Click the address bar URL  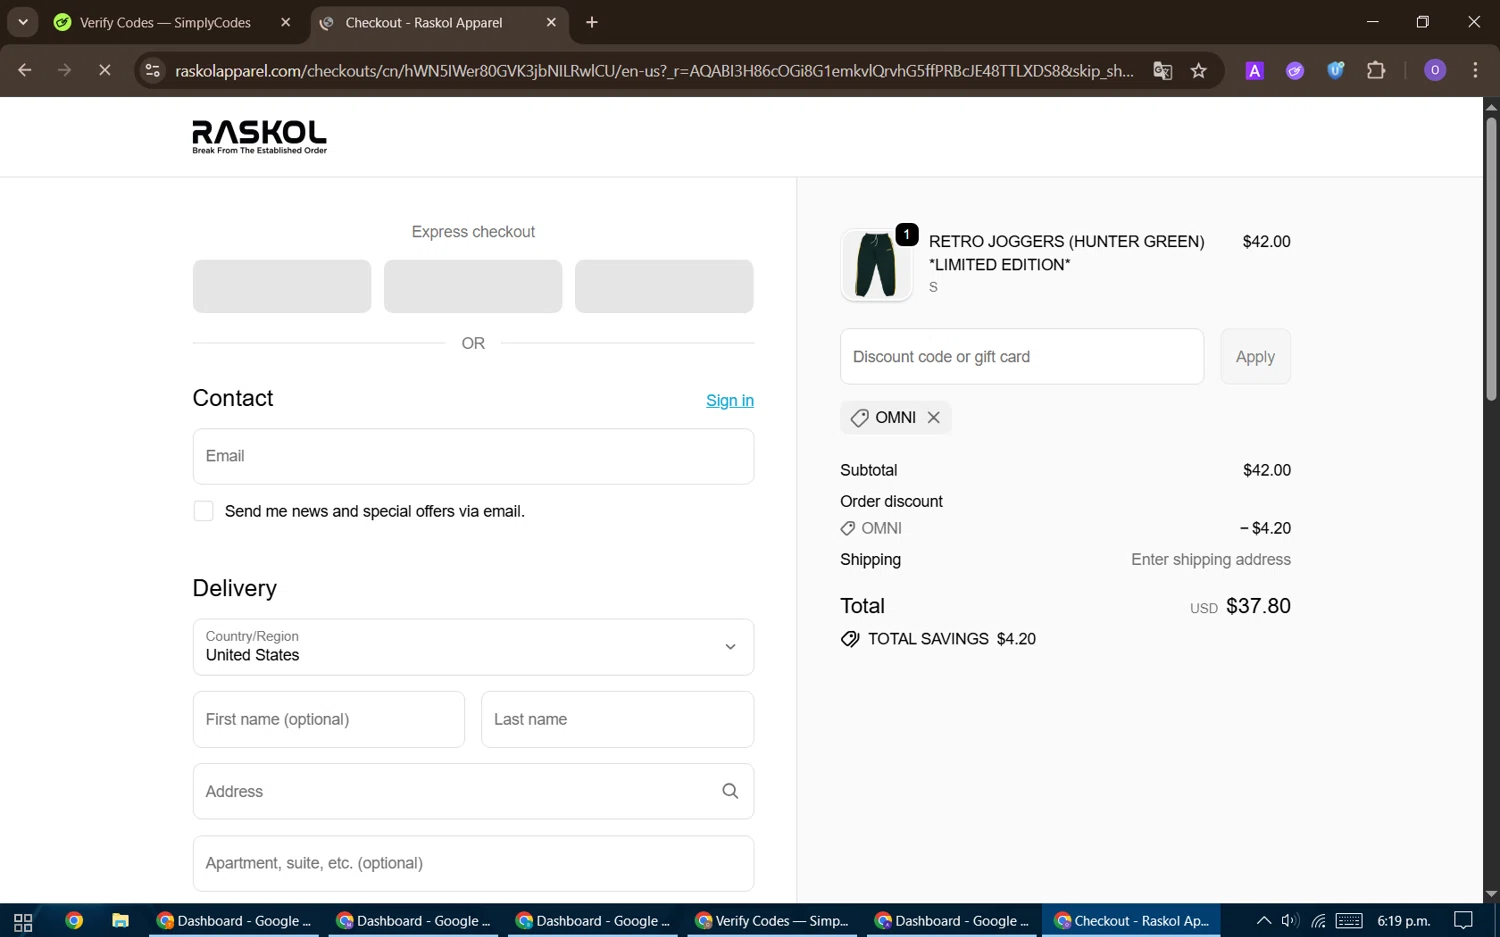[x=654, y=71]
